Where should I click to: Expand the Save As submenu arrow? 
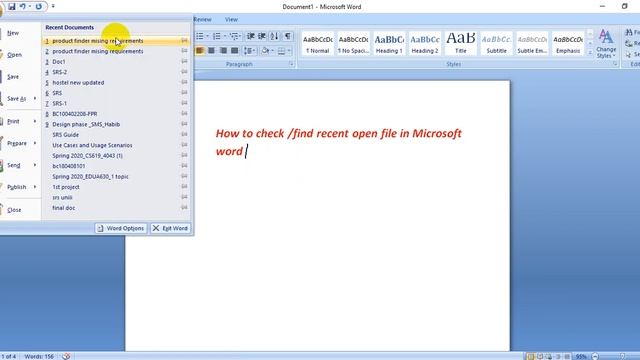pyautogui.click(x=35, y=98)
